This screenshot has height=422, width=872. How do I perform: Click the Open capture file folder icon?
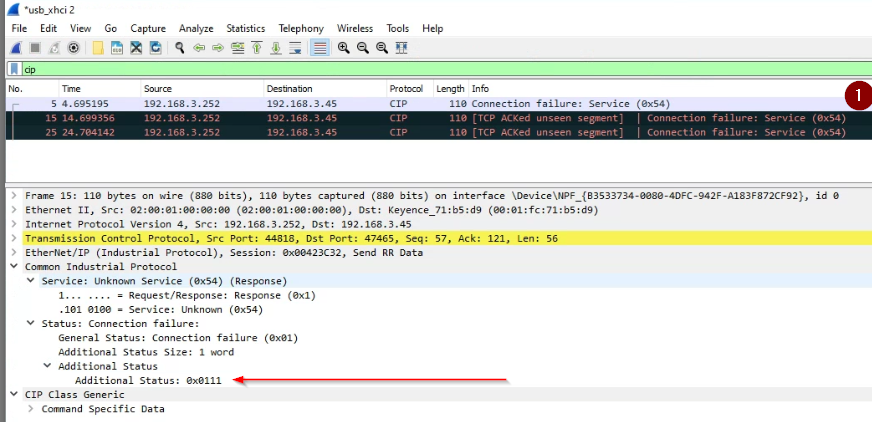pyautogui.click(x=98, y=48)
